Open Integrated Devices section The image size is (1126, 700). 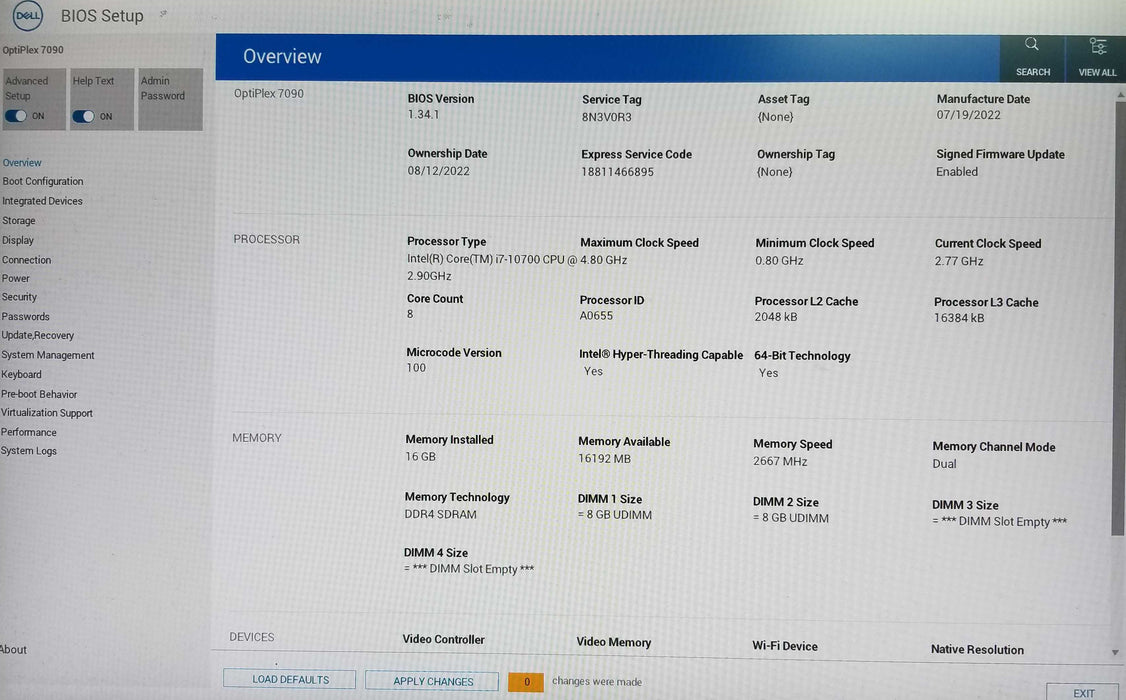(42, 201)
